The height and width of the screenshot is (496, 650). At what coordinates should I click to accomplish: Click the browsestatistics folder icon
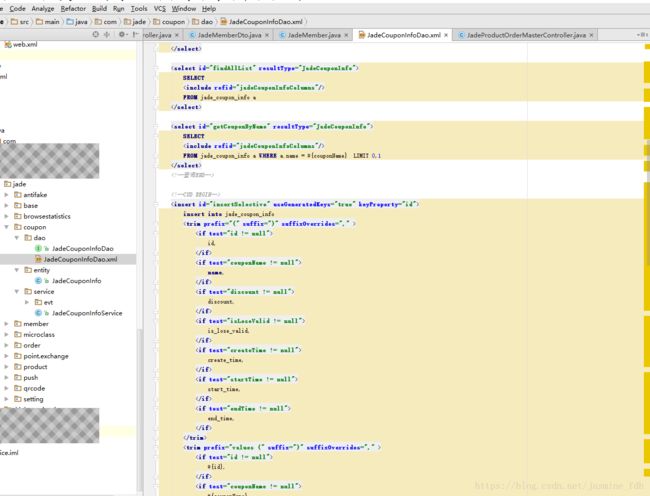click(x=18, y=216)
